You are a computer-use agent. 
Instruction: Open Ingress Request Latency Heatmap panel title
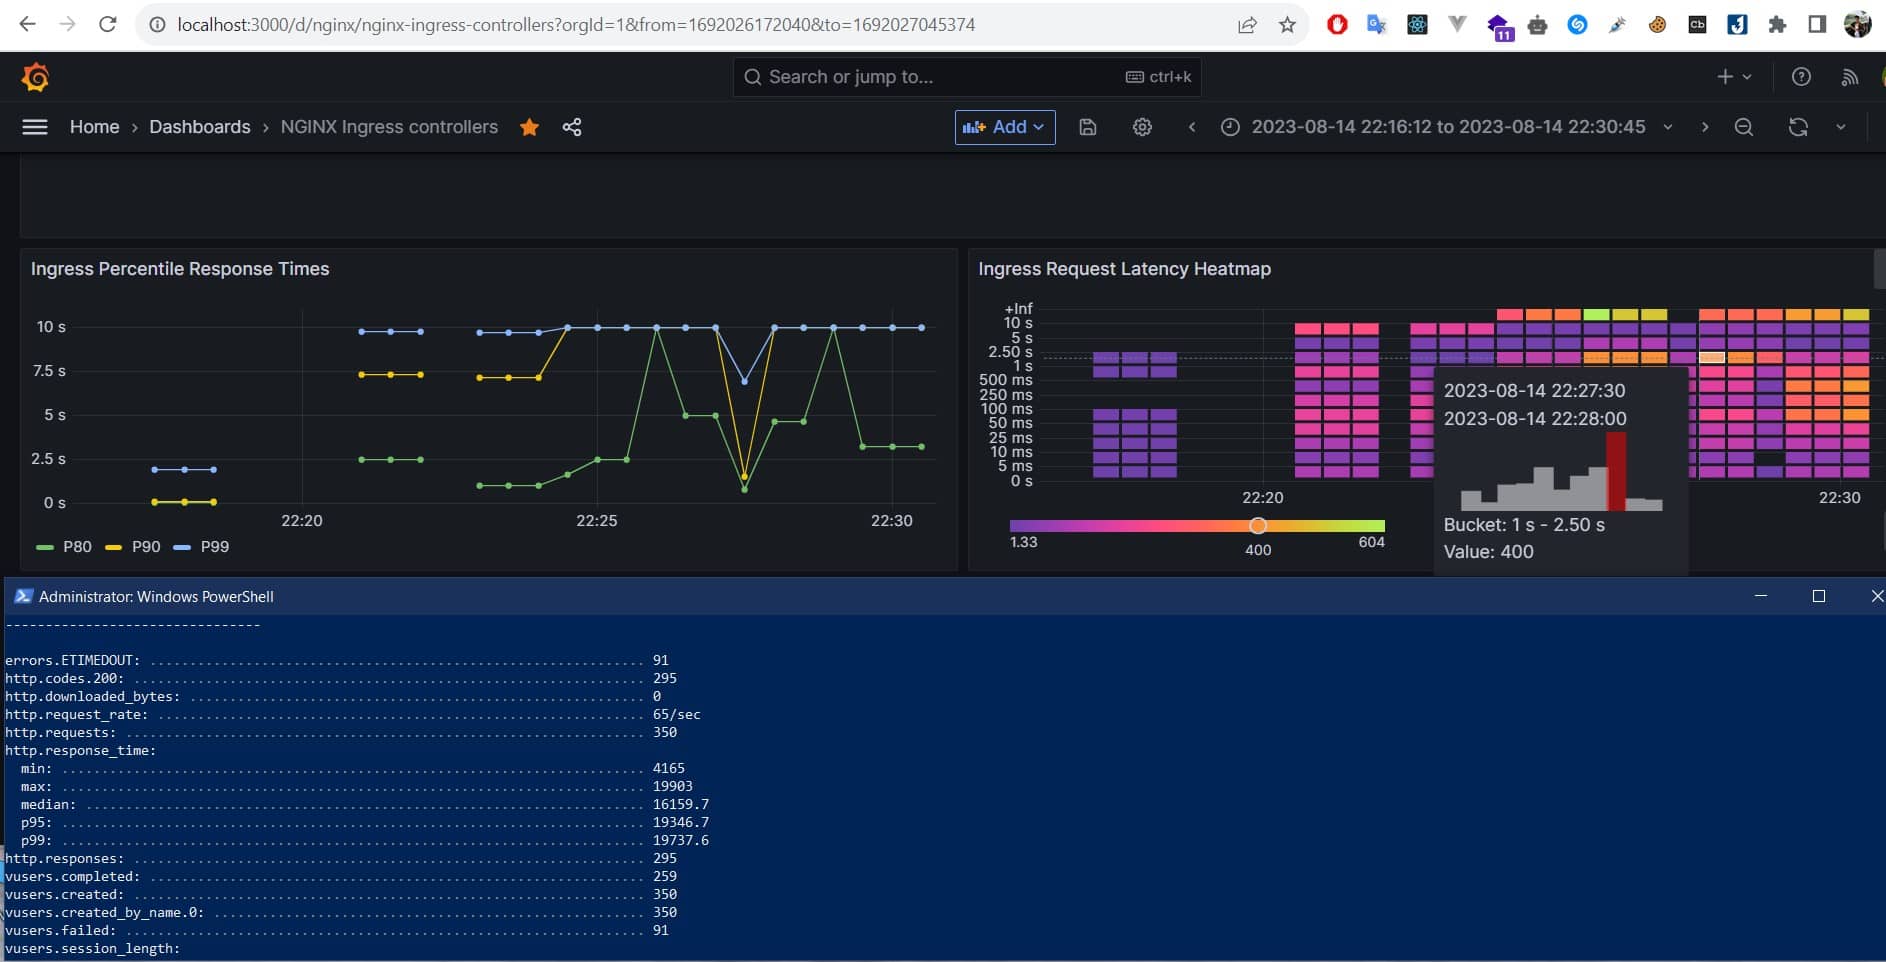click(1124, 269)
